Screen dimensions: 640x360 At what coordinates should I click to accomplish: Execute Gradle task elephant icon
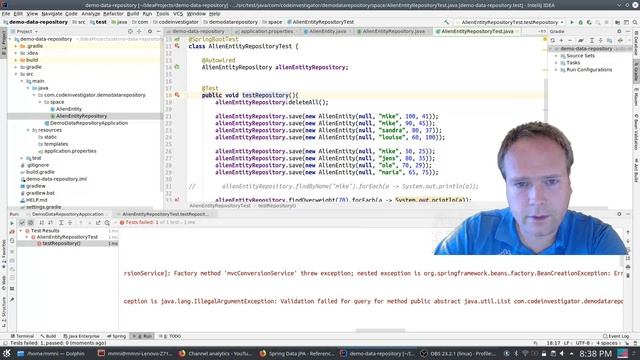coord(581,40)
